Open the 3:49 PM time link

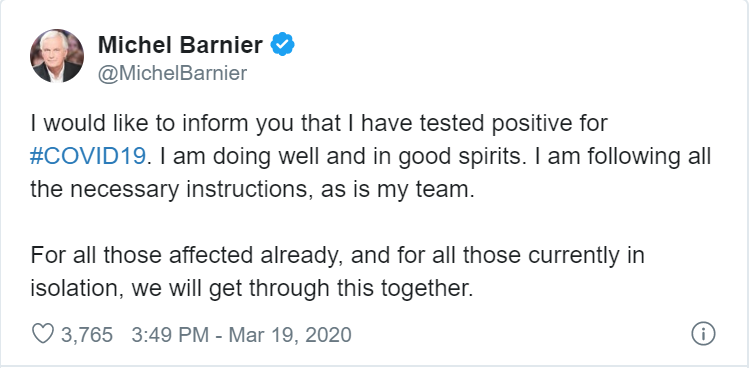coord(170,334)
